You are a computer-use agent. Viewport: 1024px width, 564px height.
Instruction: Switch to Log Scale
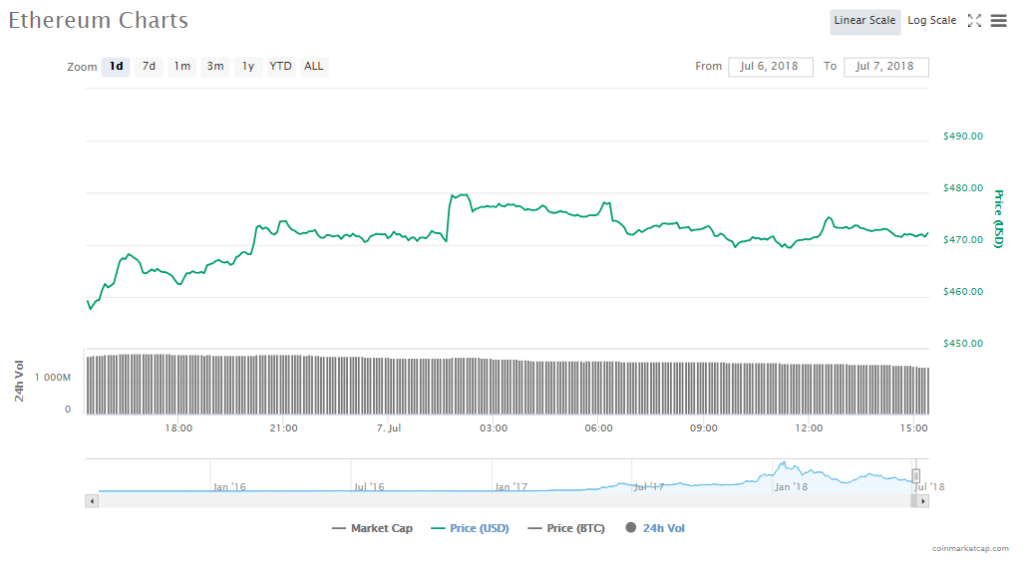click(x=931, y=21)
